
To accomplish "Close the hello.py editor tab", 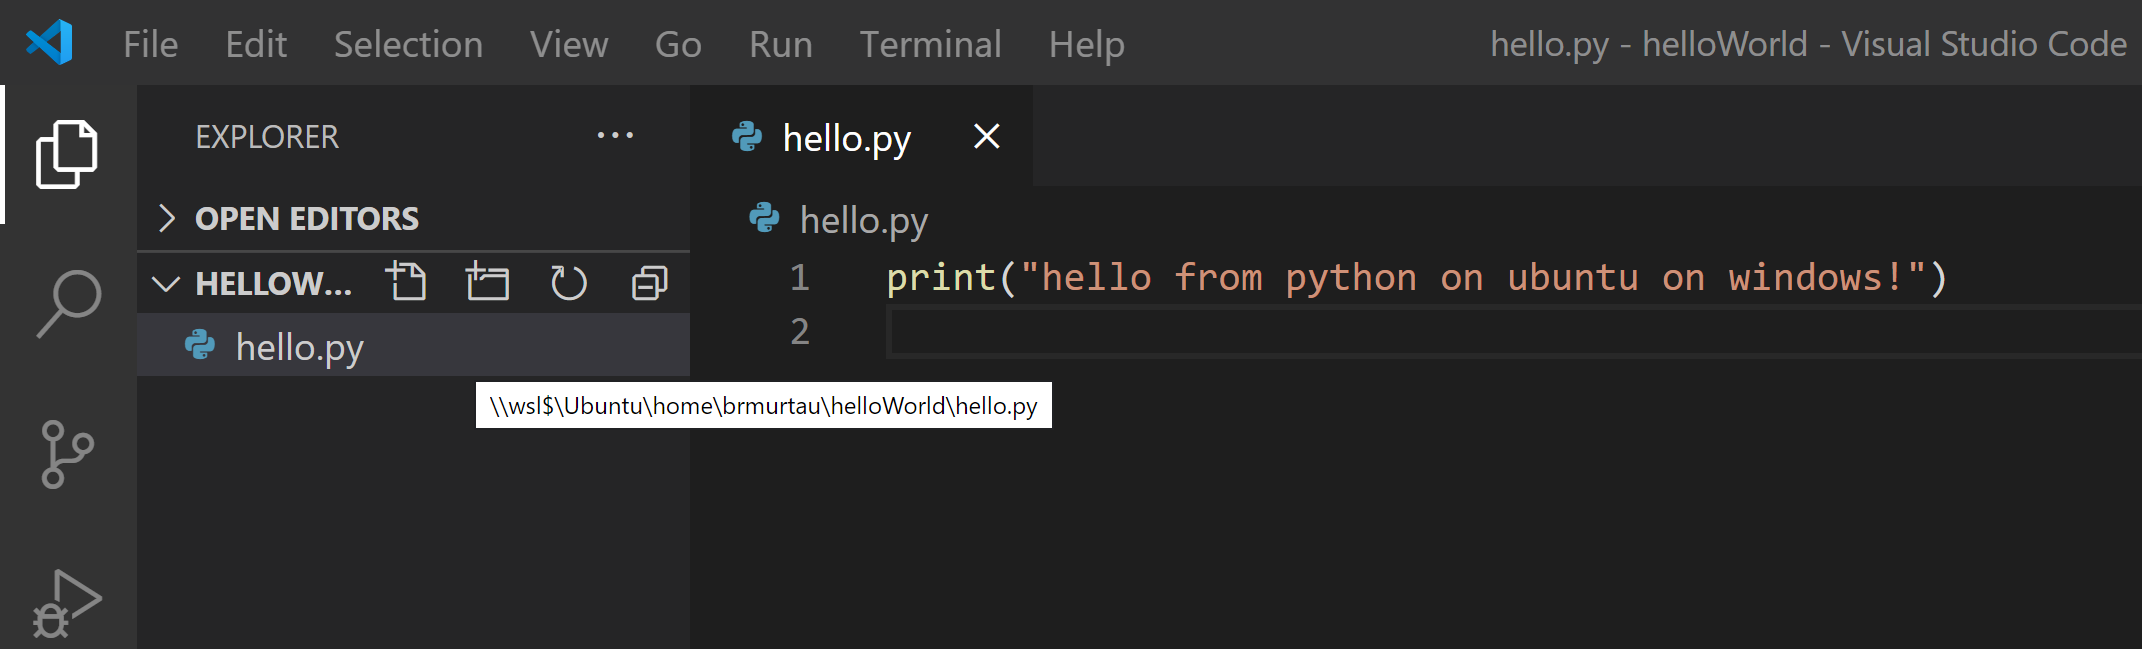I will tap(987, 136).
